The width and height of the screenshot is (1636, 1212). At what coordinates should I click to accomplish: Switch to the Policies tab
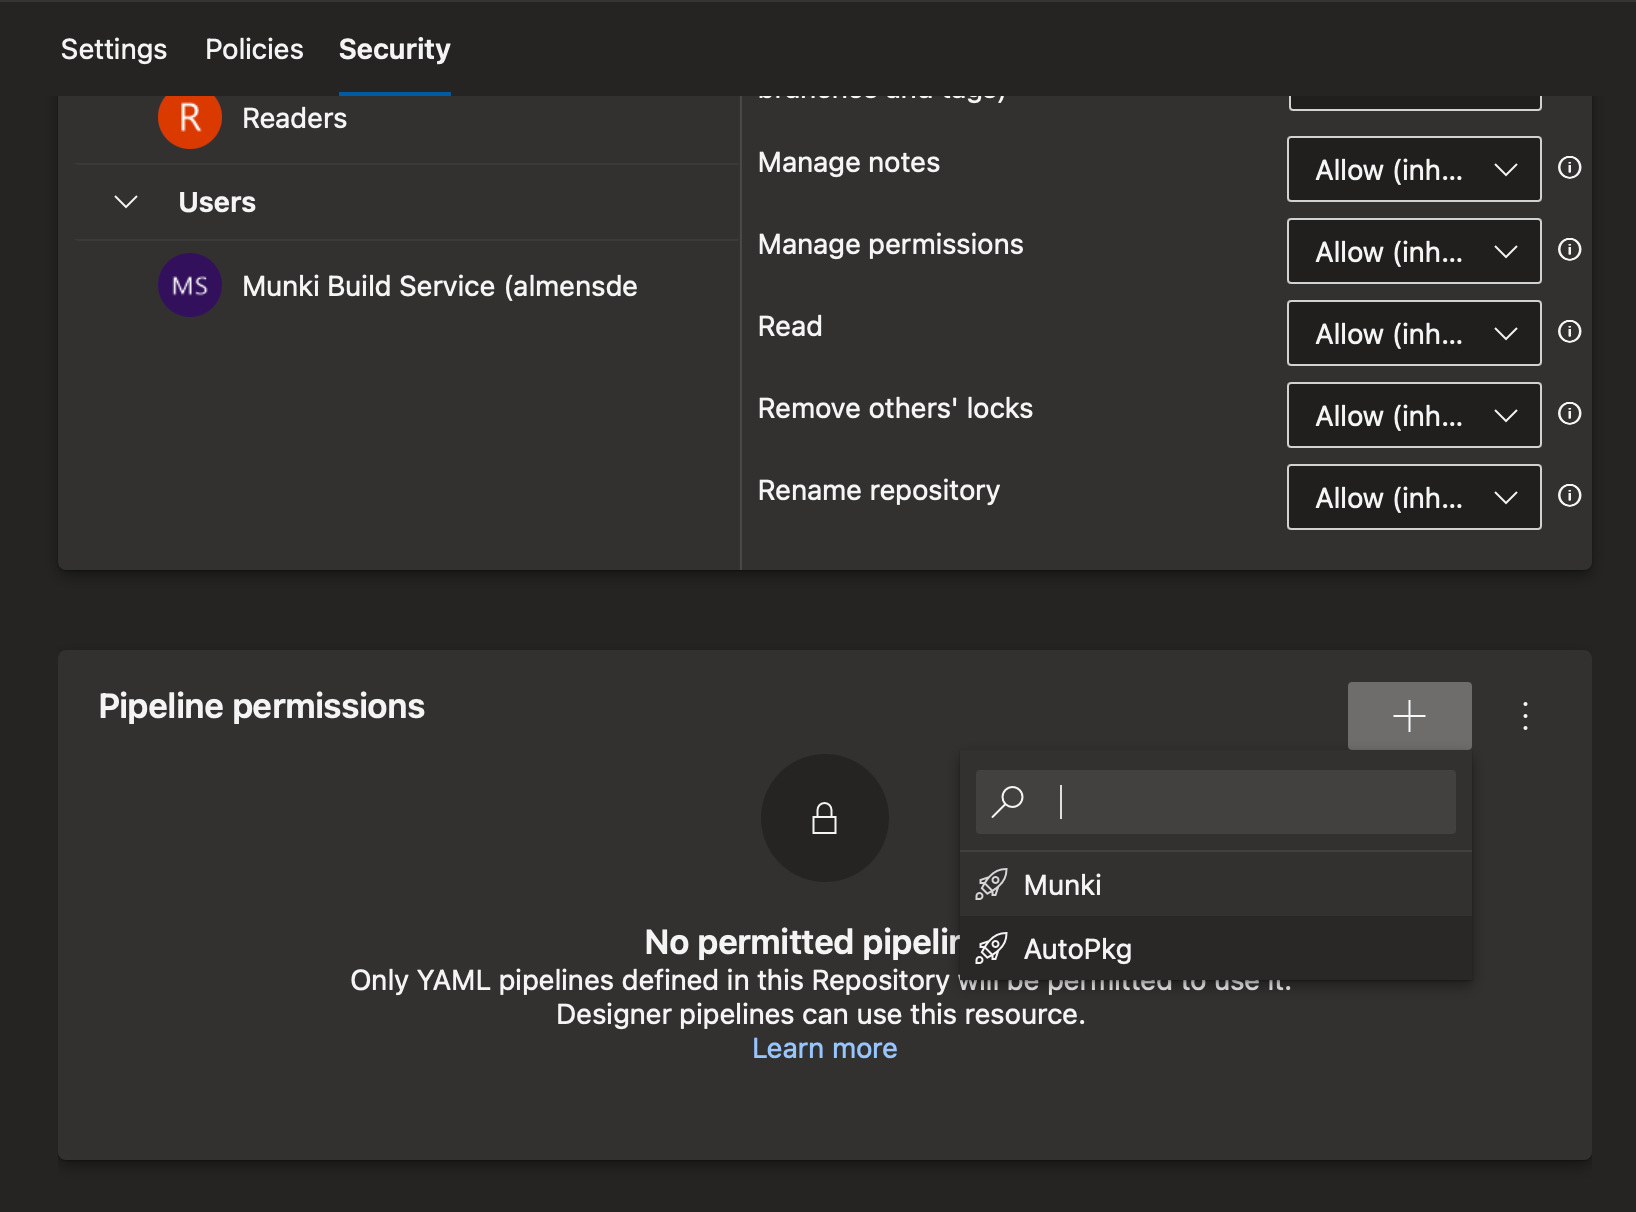pyautogui.click(x=254, y=49)
